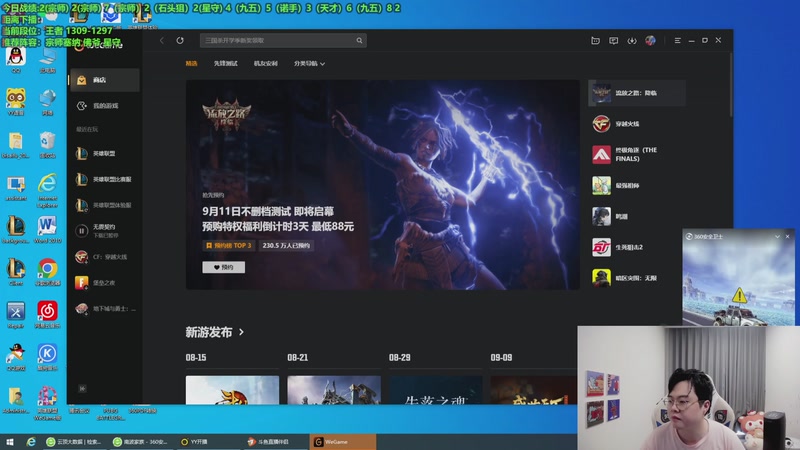Click the WeGame store vertical scrollbar

pos(731,84)
